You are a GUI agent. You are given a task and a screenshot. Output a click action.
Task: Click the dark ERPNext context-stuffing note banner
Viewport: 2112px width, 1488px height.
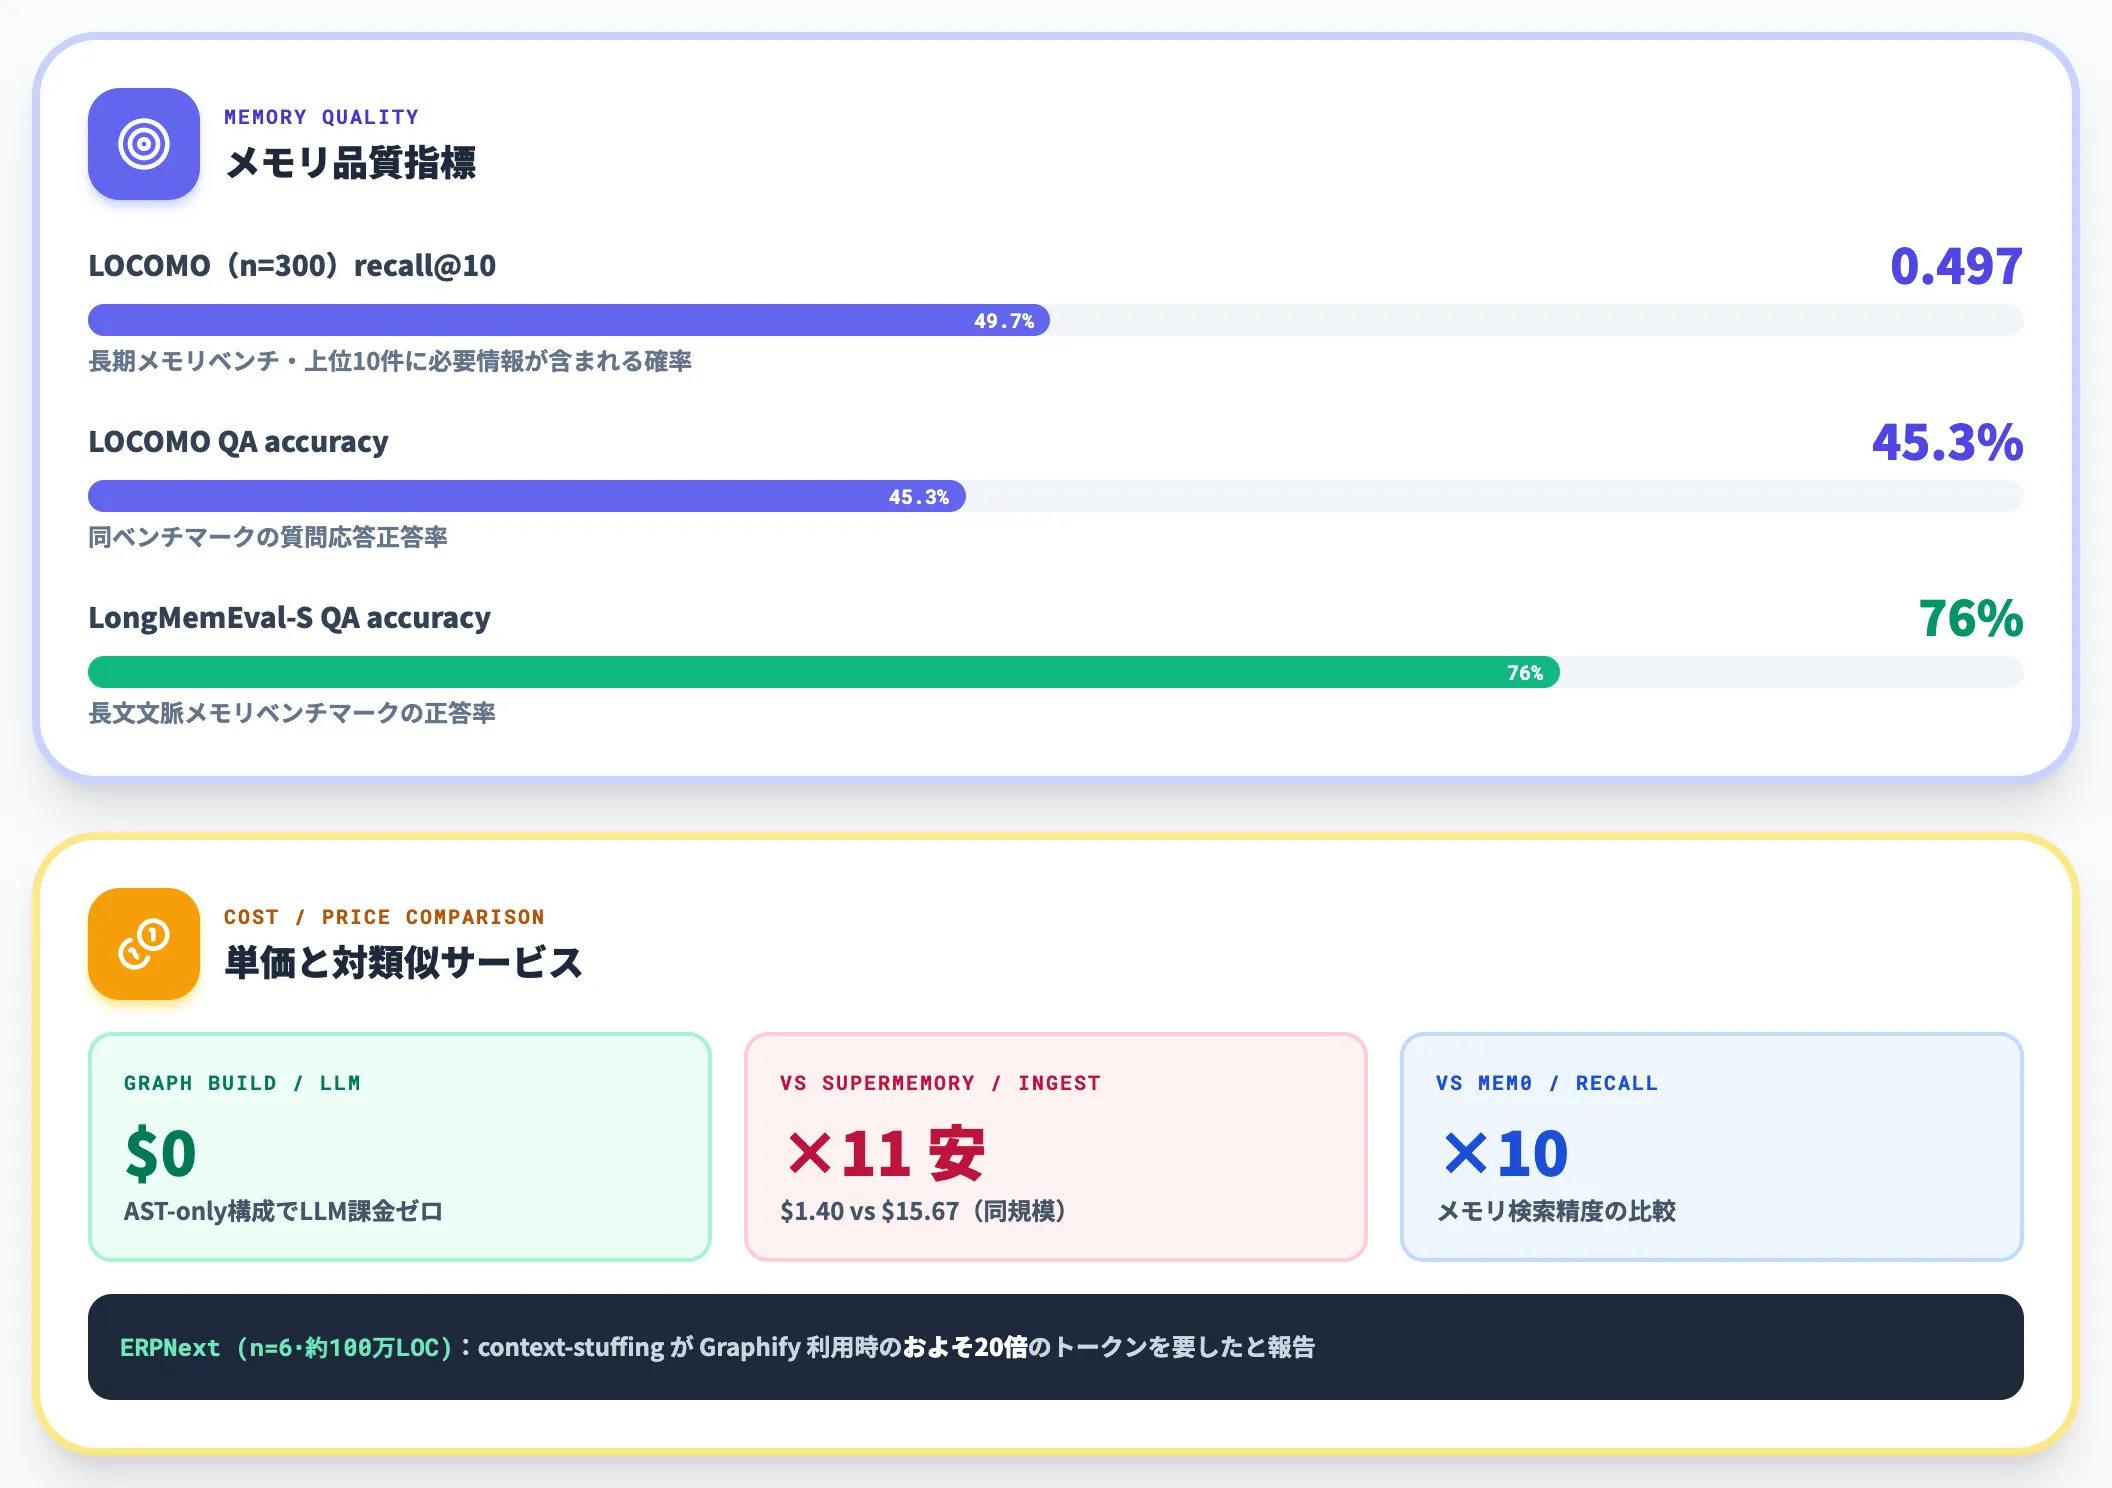pyautogui.click(x=1056, y=1347)
